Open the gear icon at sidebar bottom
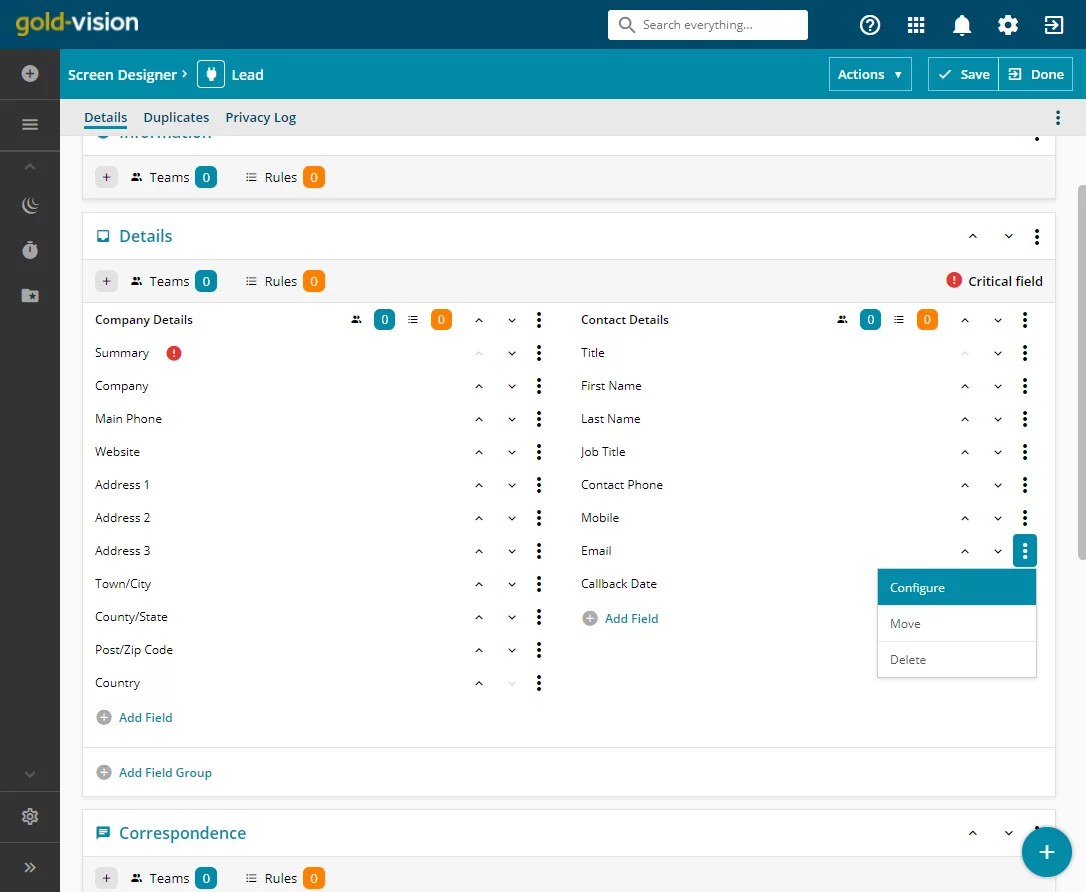The height and width of the screenshot is (892, 1086). pos(30,817)
